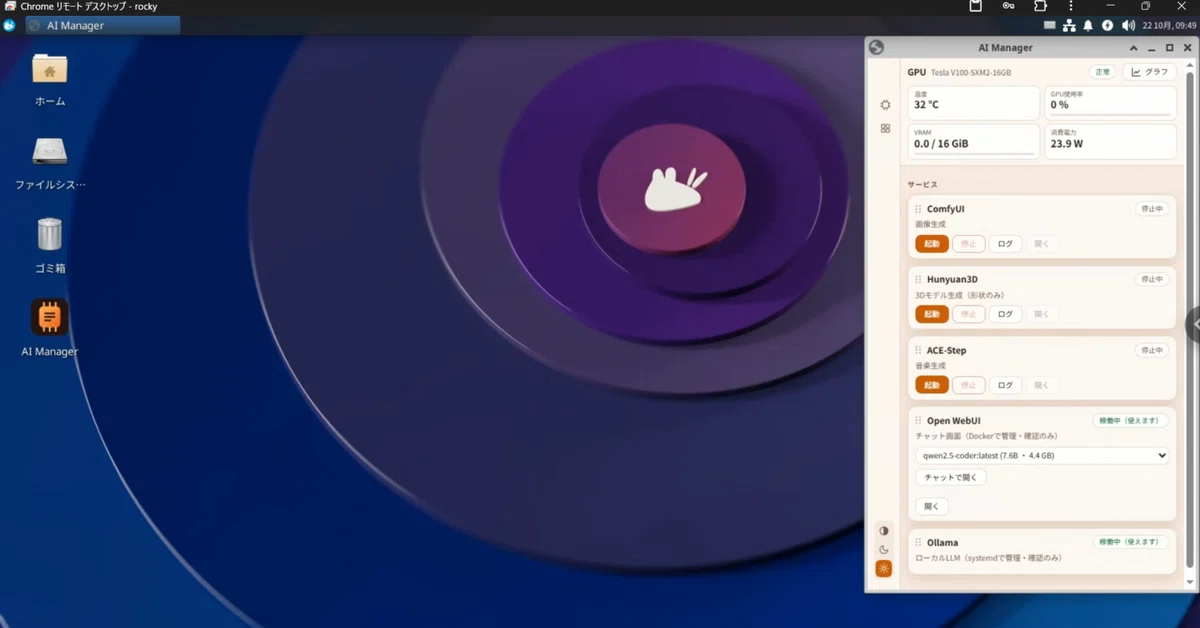Open the ComfyUI ログ log button
The height and width of the screenshot is (628, 1200).
[x=1005, y=244]
